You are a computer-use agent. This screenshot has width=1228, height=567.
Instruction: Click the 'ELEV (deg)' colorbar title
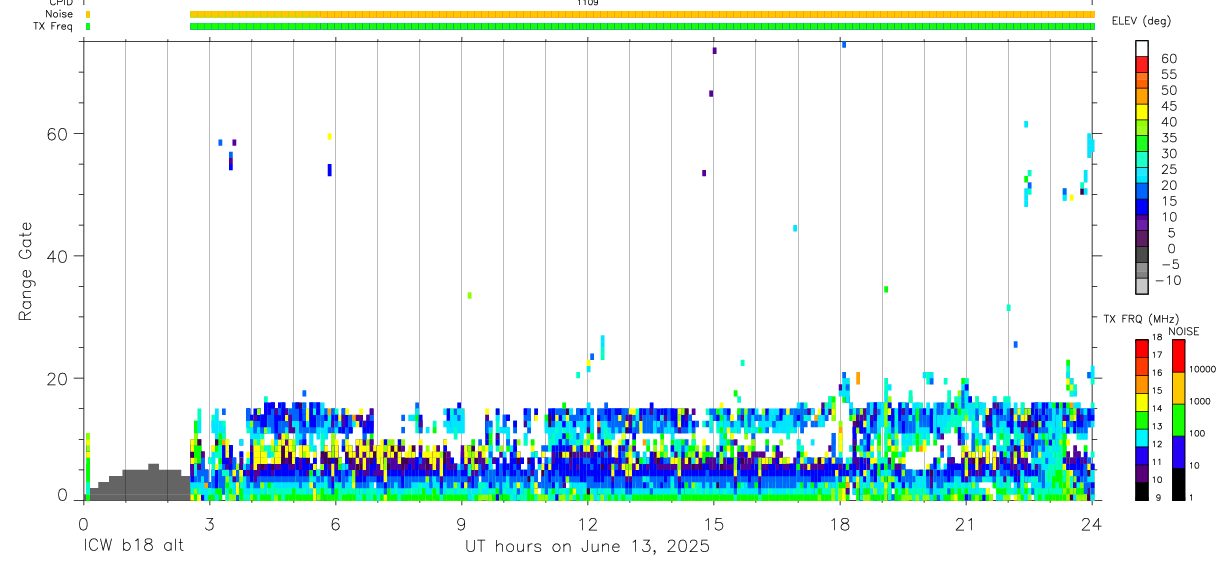pos(1141,21)
